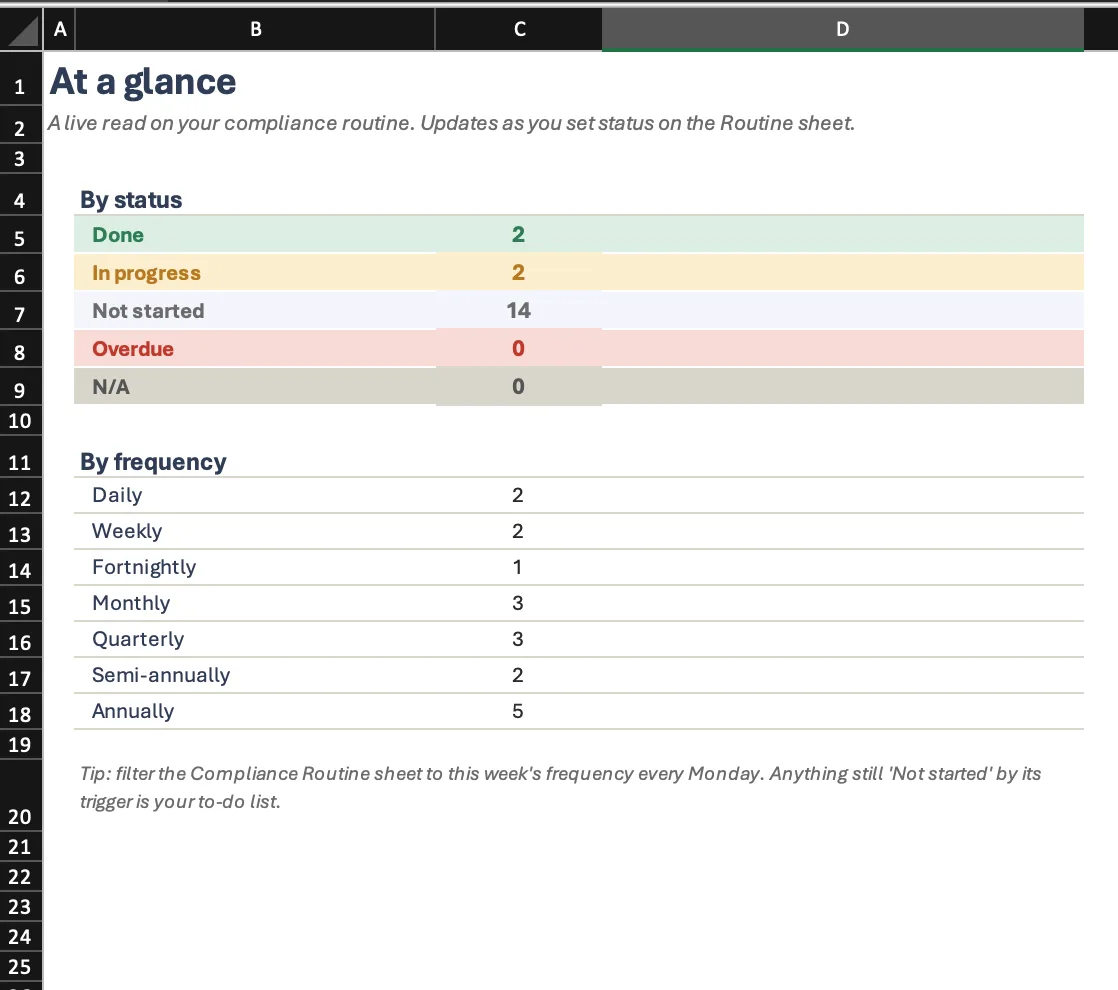Select row 8 header
The height and width of the screenshot is (990, 1118).
21,349
